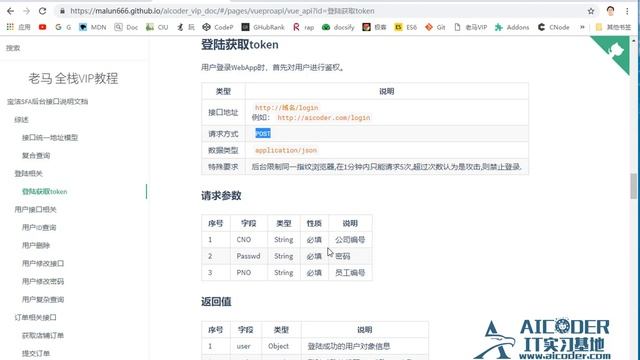Open the Doc bookmark
The height and width of the screenshot is (360, 640).
[126, 27]
